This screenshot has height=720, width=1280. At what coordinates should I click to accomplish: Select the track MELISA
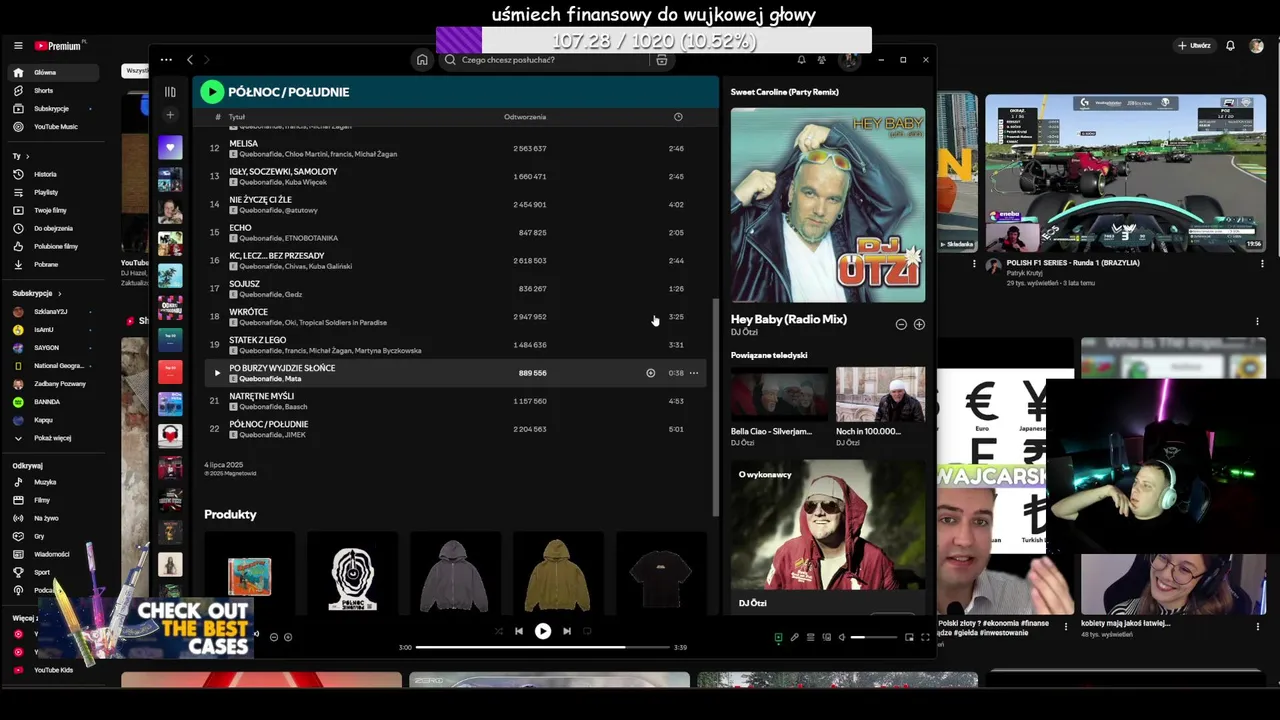pos(244,144)
